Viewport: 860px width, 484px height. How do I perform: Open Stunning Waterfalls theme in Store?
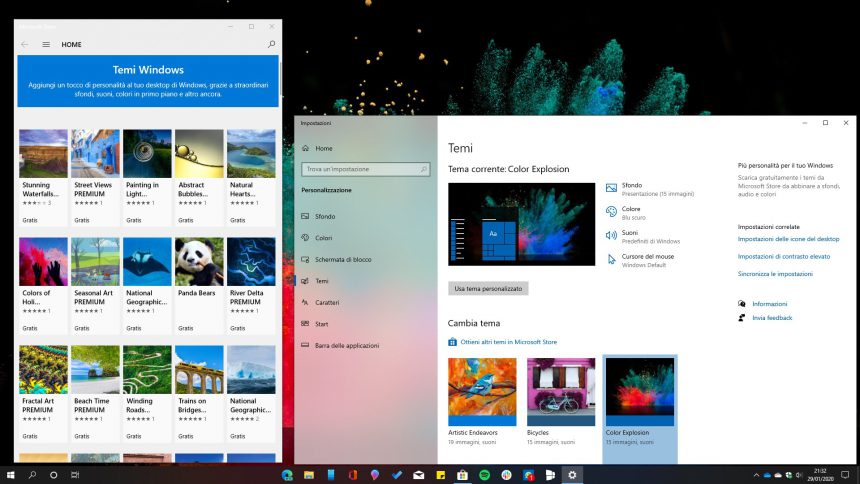[43, 177]
